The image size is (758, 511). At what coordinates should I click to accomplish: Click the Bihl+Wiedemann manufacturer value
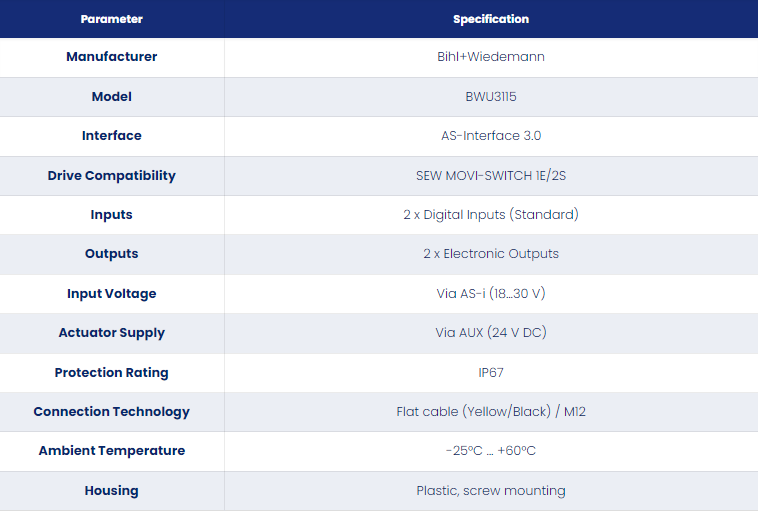pyautogui.click(x=491, y=57)
